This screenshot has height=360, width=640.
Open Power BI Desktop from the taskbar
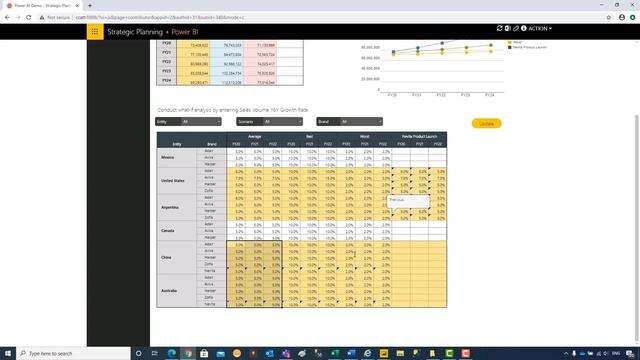(x=384, y=353)
